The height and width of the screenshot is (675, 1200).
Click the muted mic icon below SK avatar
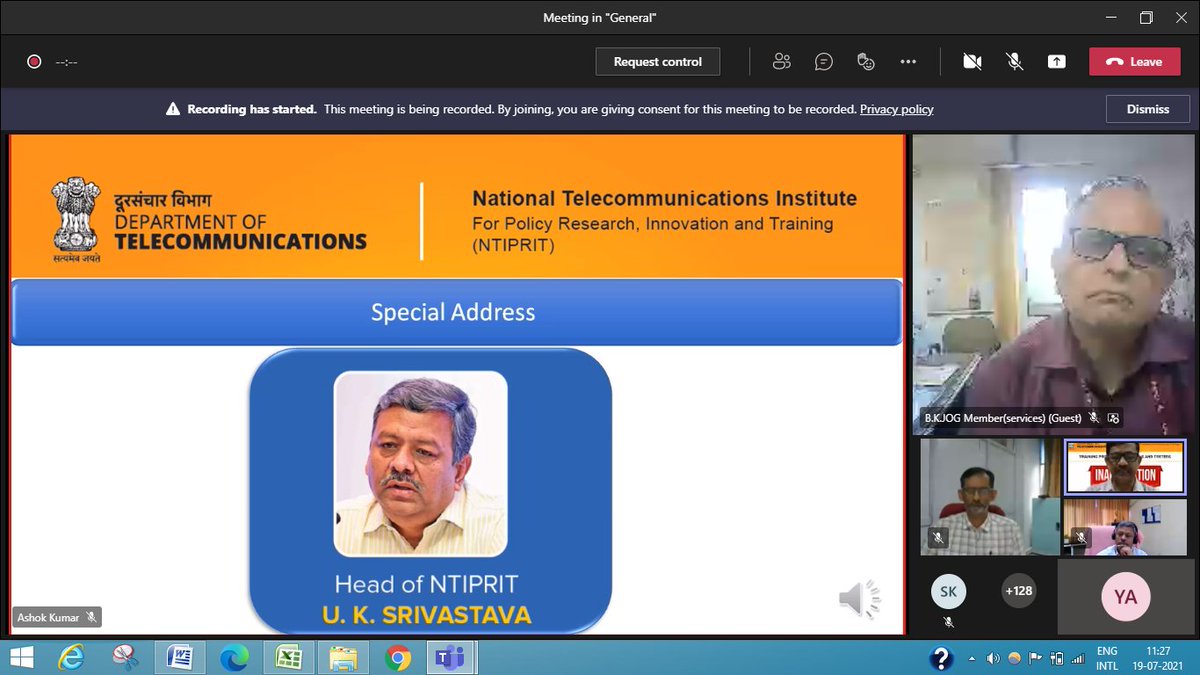(x=948, y=622)
